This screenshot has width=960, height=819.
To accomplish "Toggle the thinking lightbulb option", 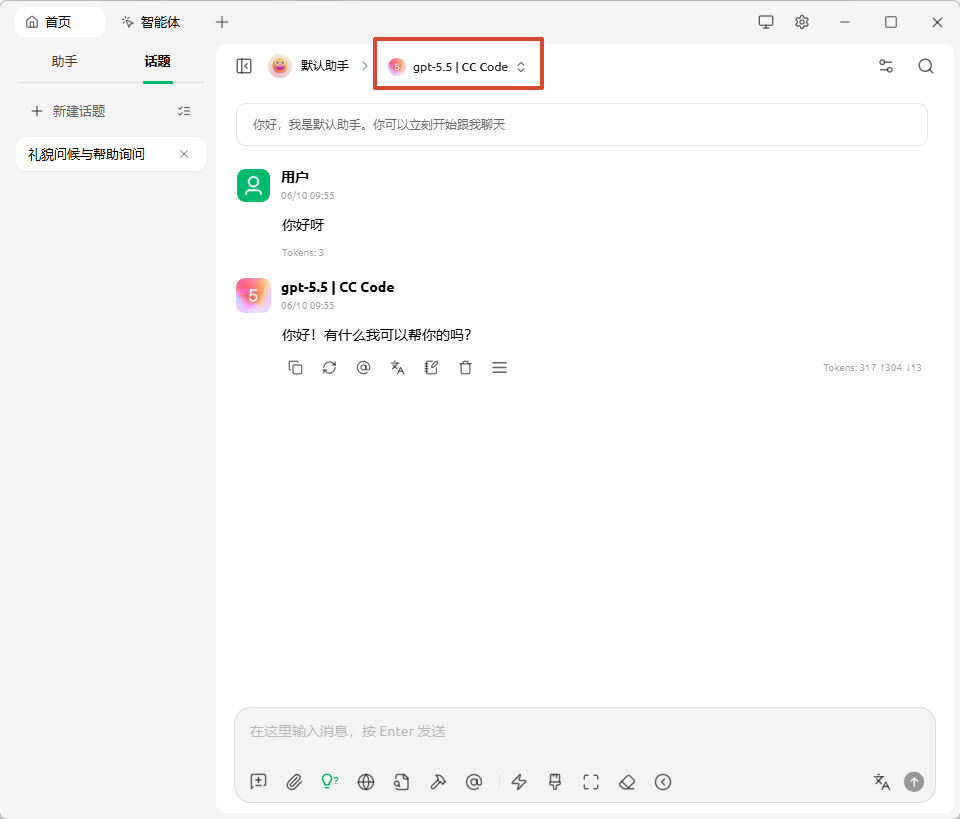I will pos(329,782).
